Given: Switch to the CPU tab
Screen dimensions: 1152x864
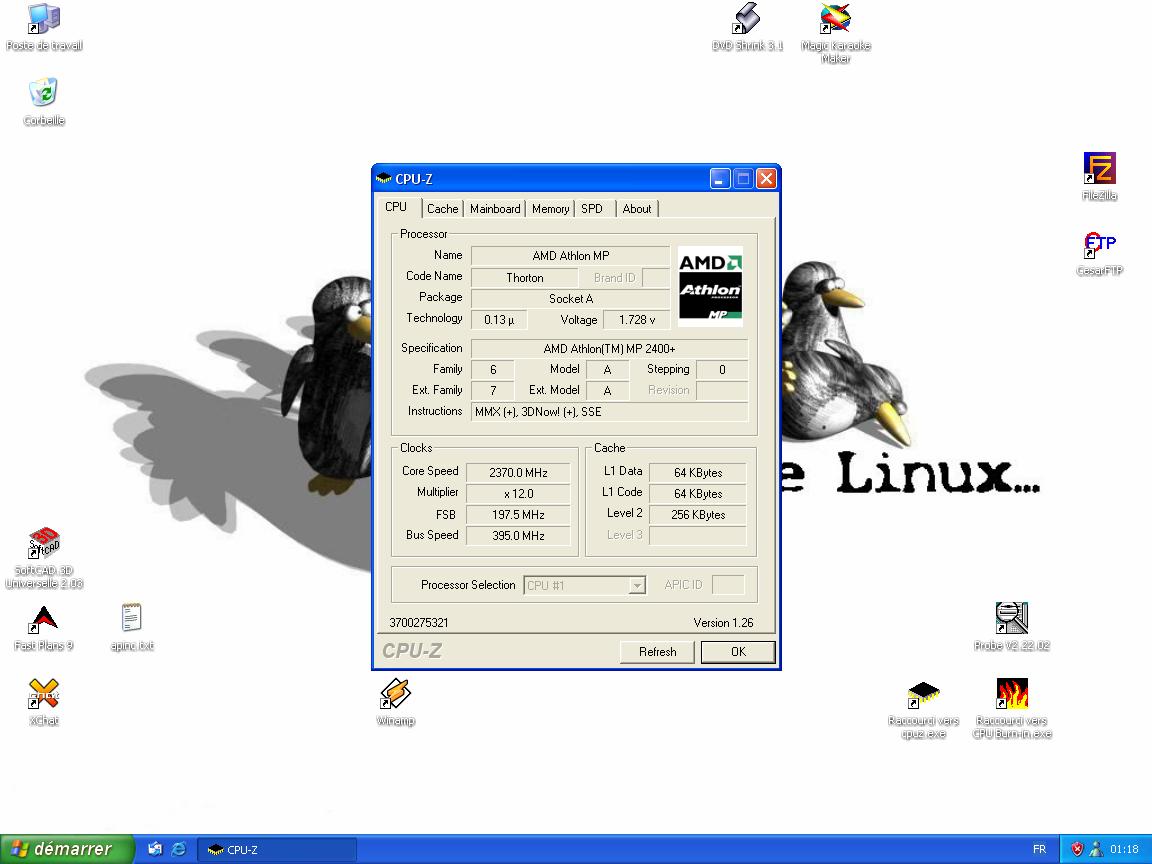Looking at the screenshot, I should pyautogui.click(x=397, y=207).
